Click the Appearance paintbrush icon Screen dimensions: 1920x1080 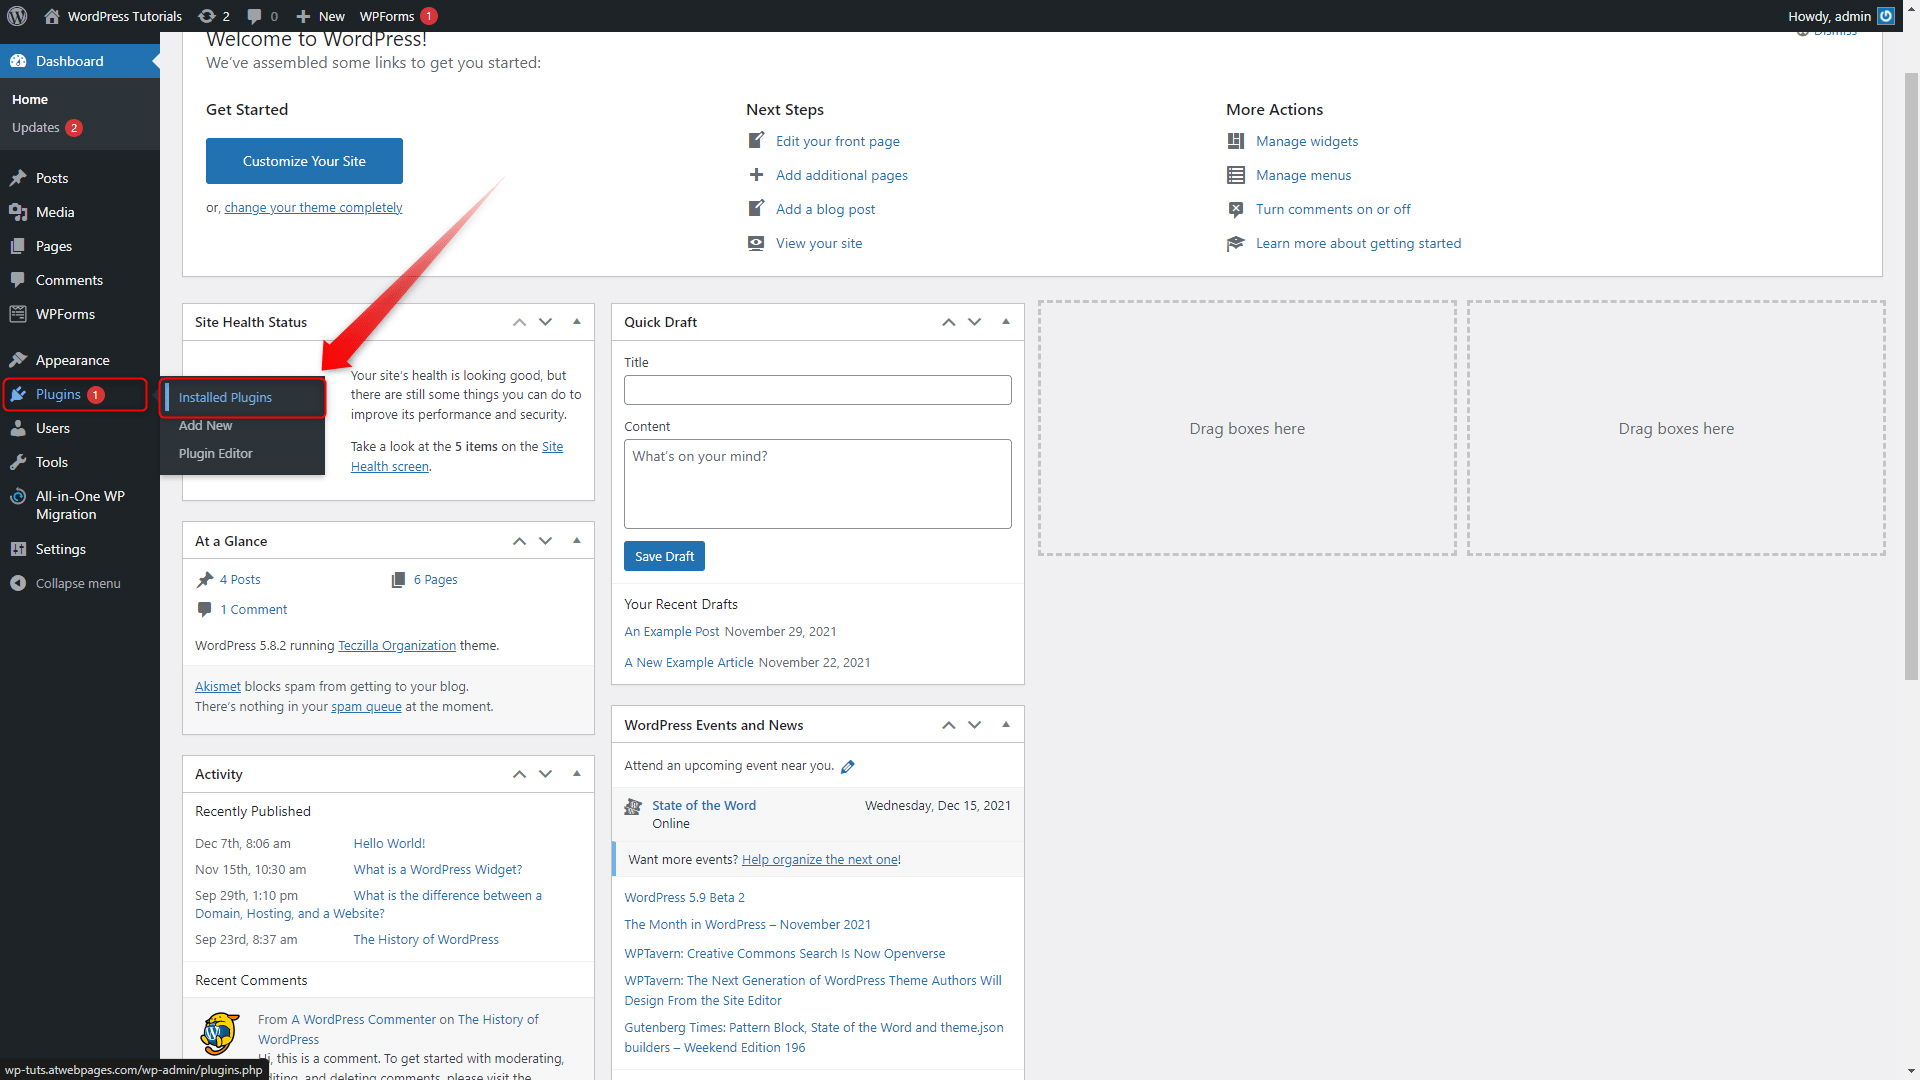click(x=18, y=360)
